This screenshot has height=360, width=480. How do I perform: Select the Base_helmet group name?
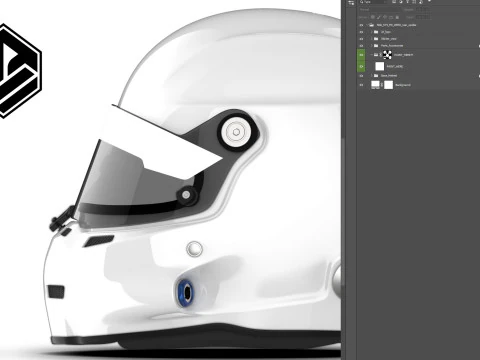[x=389, y=76]
